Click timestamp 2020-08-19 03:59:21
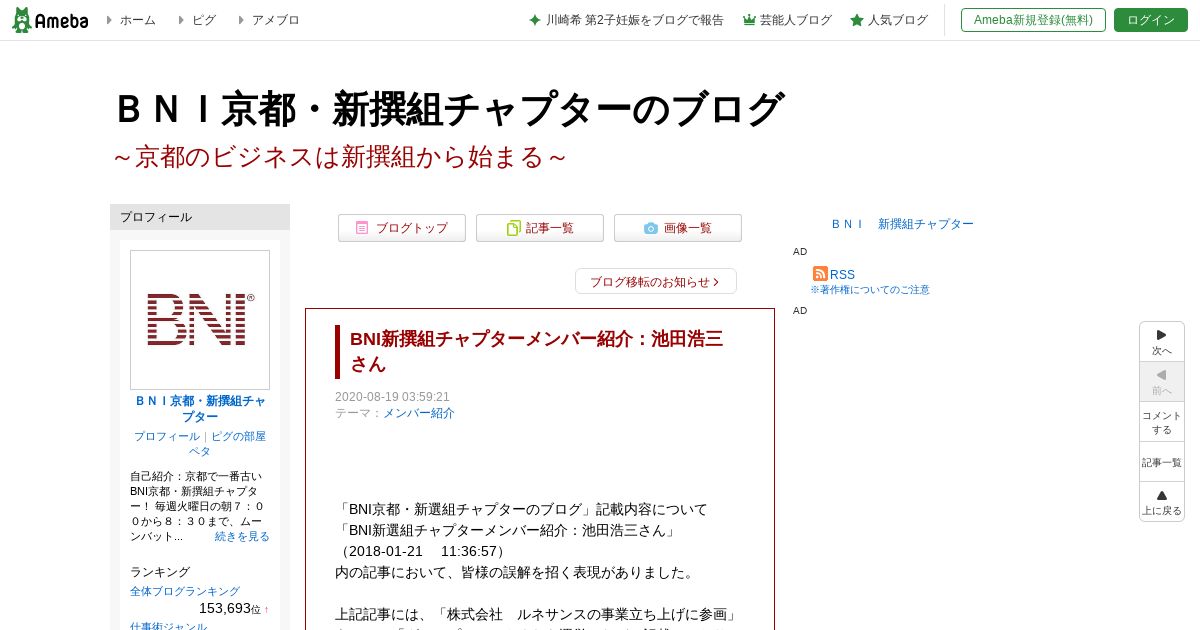The height and width of the screenshot is (630, 1200). tap(392, 397)
